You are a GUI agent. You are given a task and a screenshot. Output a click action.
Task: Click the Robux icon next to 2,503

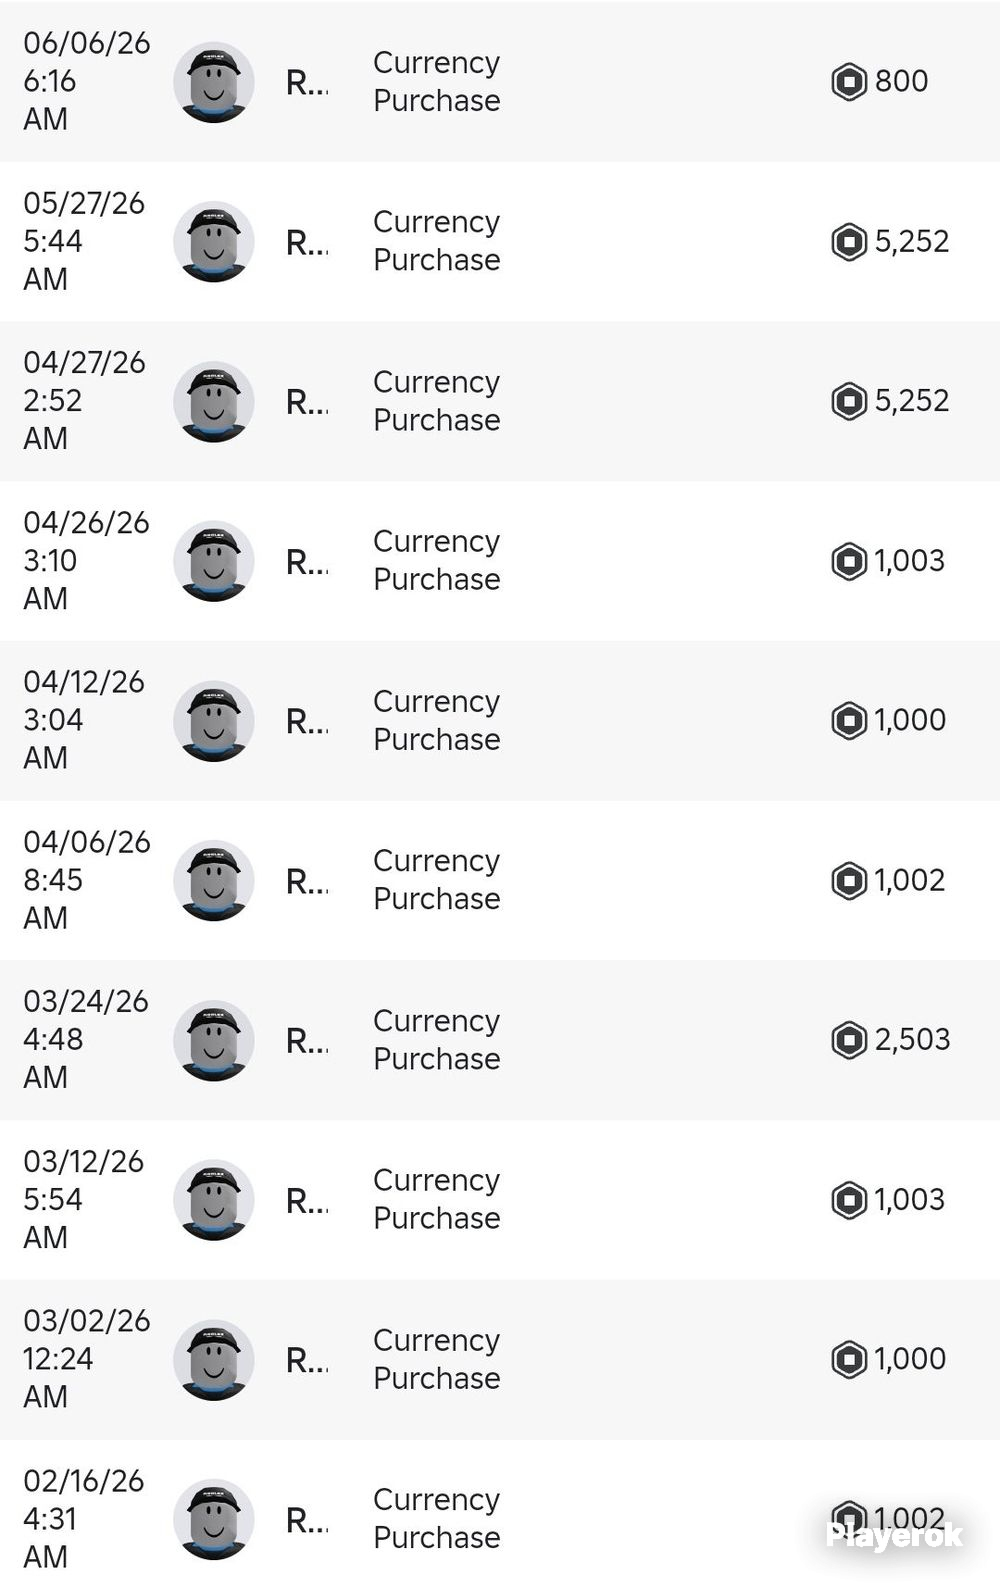coord(849,1040)
